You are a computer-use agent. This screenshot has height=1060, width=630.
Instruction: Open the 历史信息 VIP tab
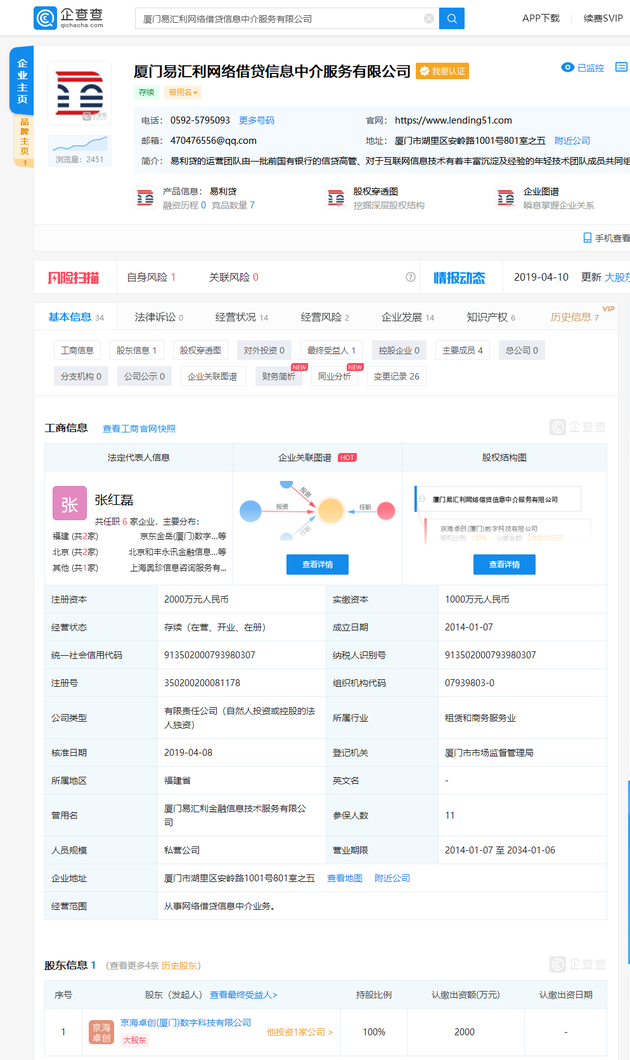575,317
